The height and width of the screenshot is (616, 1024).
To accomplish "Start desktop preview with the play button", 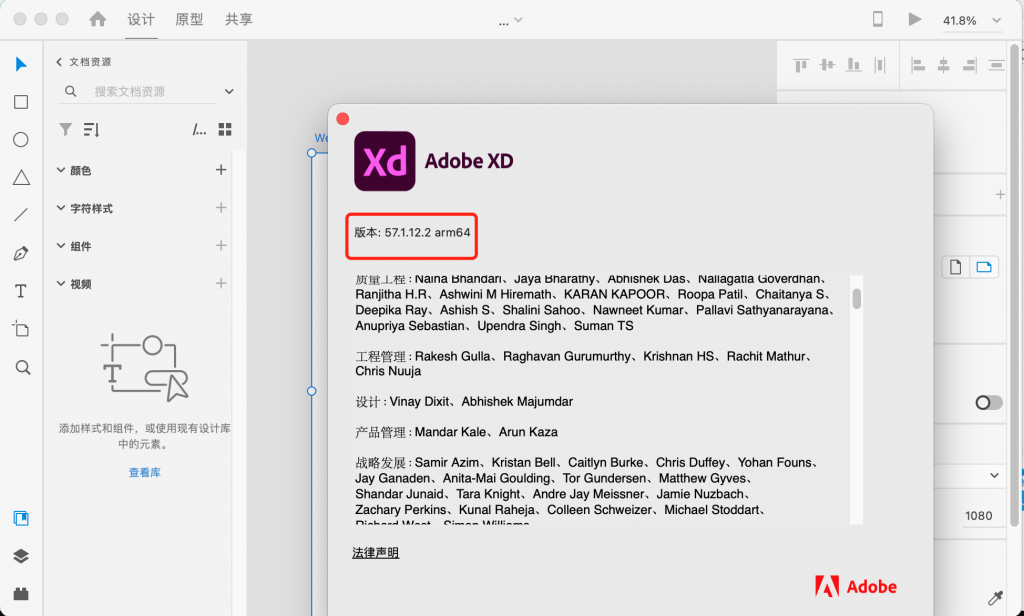I will 913,18.
